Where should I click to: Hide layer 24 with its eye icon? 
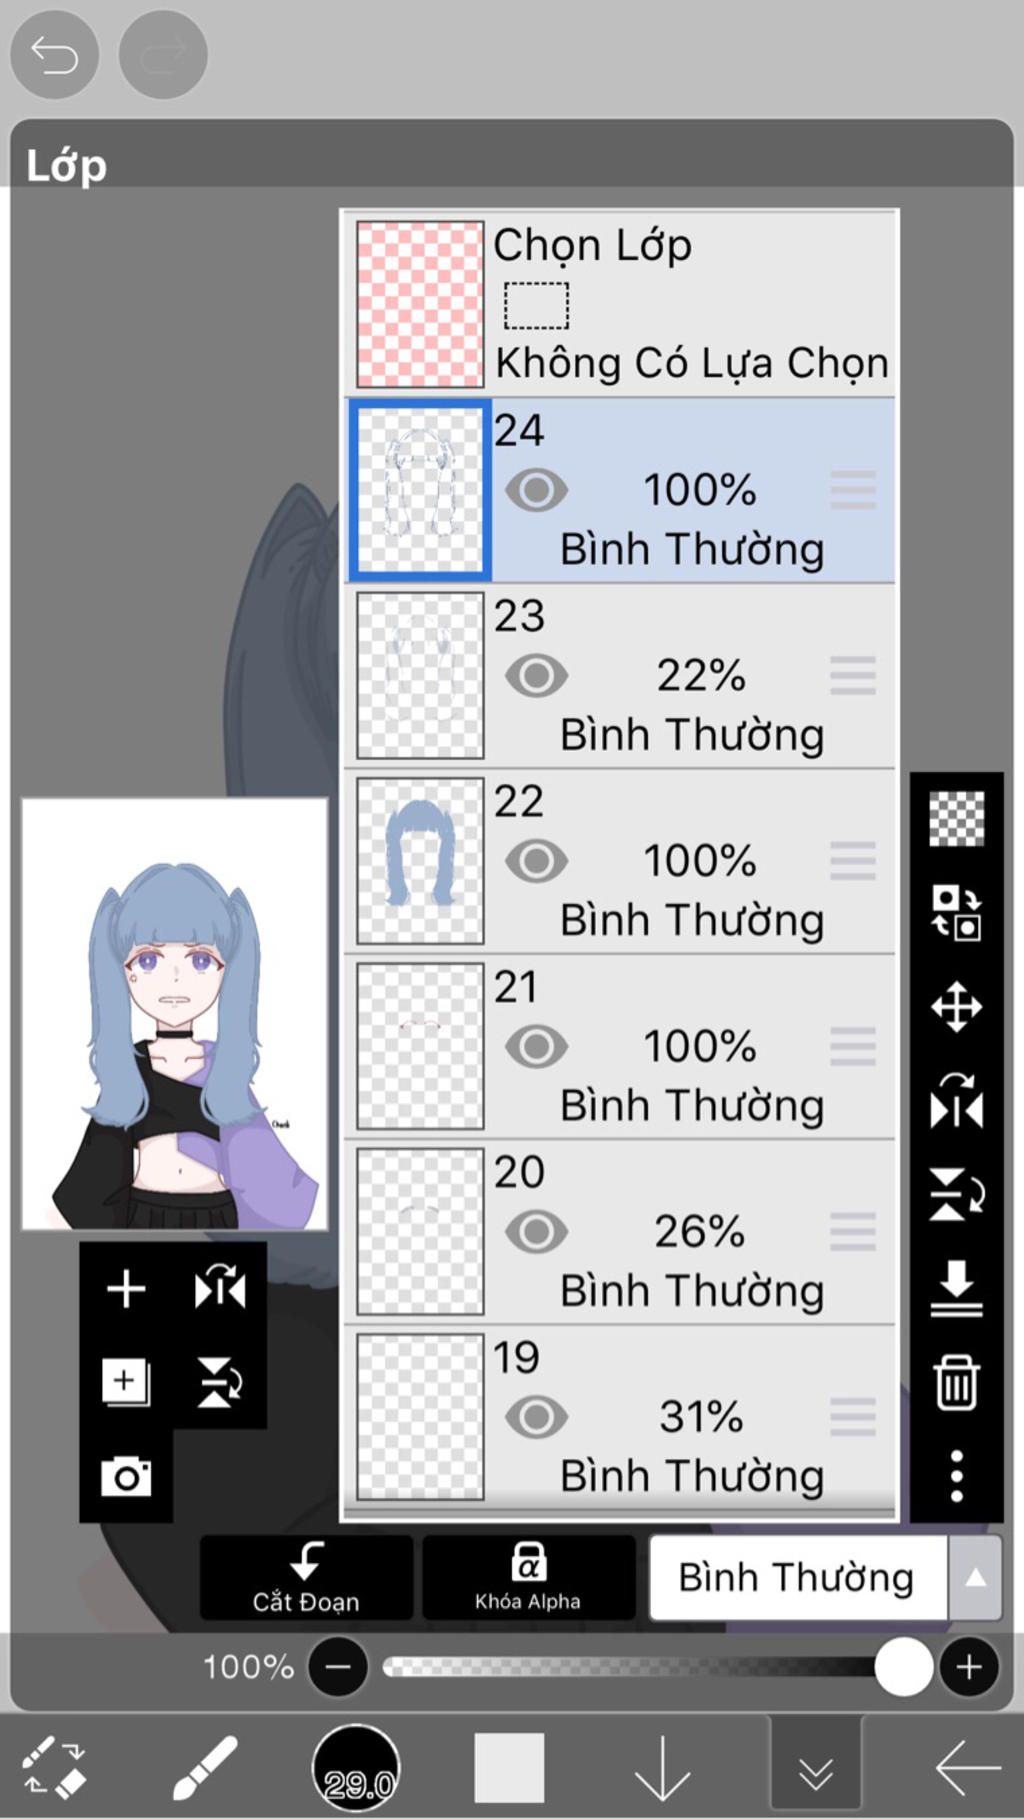pyautogui.click(x=536, y=490)
